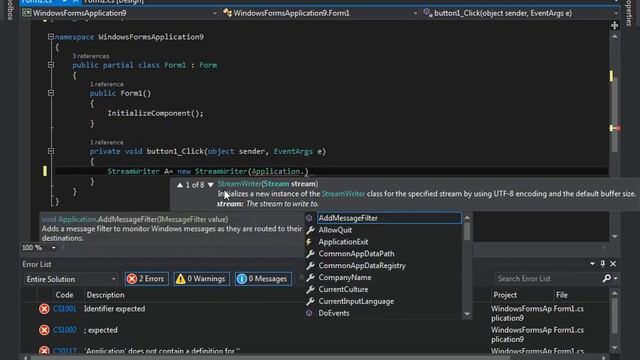Click the Search Error List field
This screenshot has width=640, height=360.
[x=547, y=279]
